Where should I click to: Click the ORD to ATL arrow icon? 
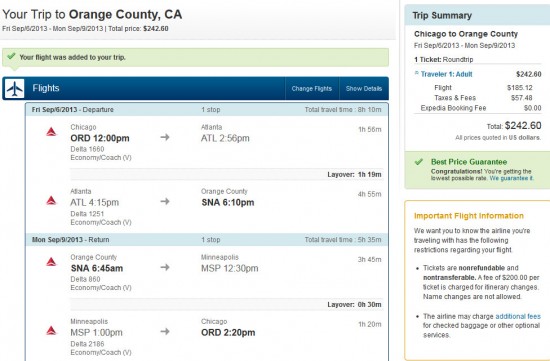pos(165,137)
